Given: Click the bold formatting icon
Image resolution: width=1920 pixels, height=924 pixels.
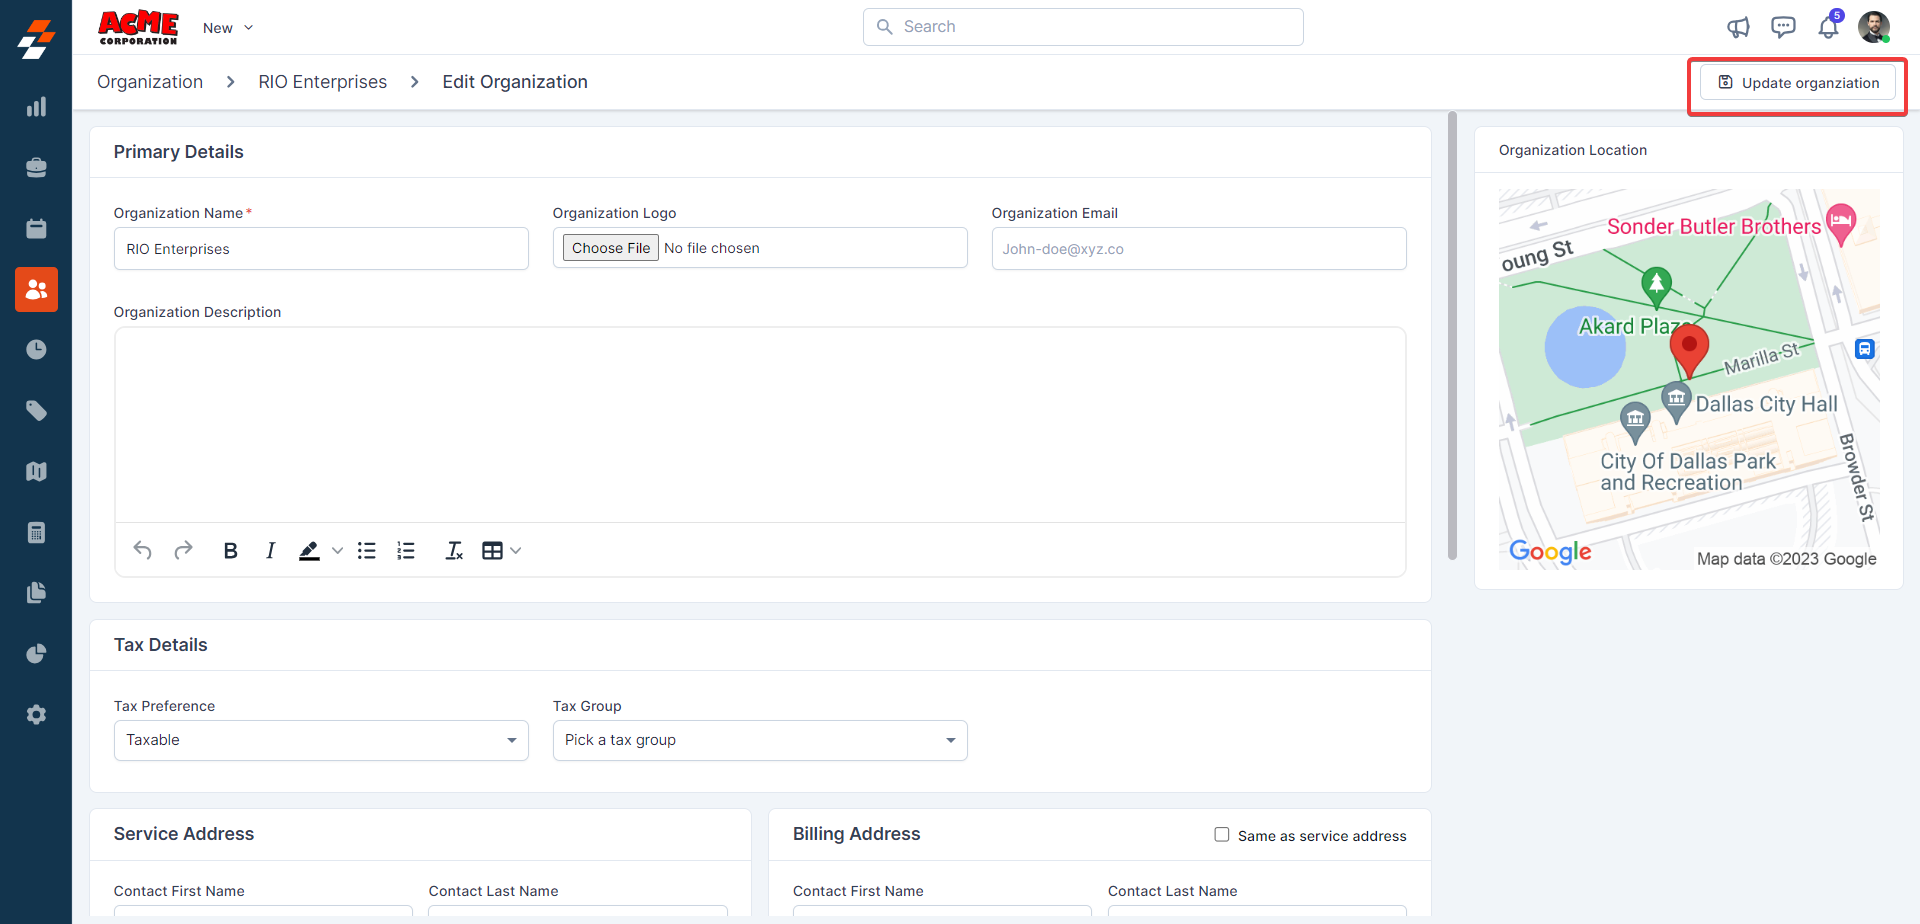Looking at the screenshot, I should tap(230, 551).
